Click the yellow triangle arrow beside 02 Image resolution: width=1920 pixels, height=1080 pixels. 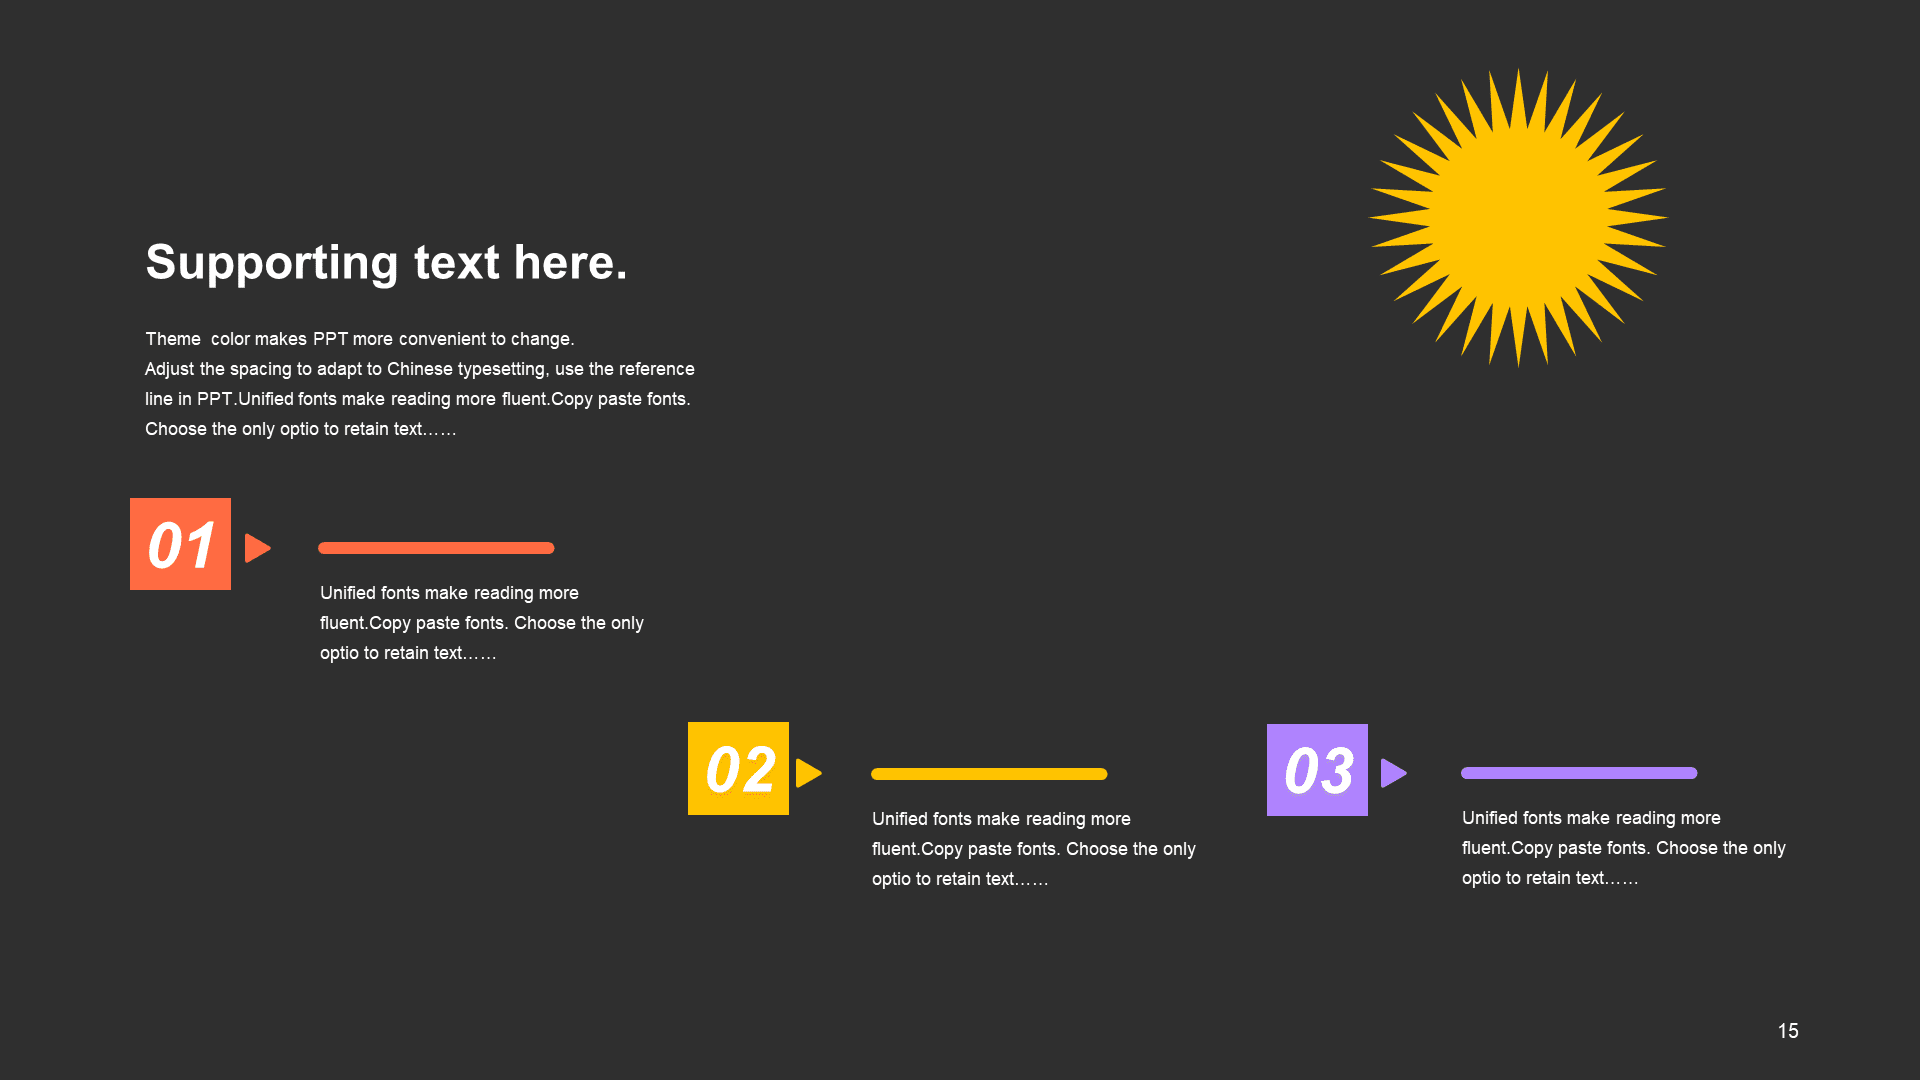pyautogui.click(x=809, y=773)
